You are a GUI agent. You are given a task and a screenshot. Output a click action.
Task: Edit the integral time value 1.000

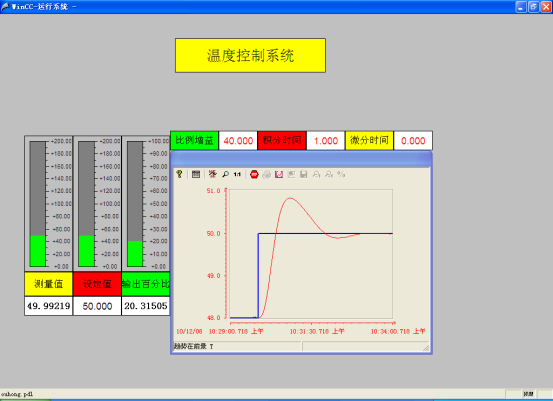point(326,141)
